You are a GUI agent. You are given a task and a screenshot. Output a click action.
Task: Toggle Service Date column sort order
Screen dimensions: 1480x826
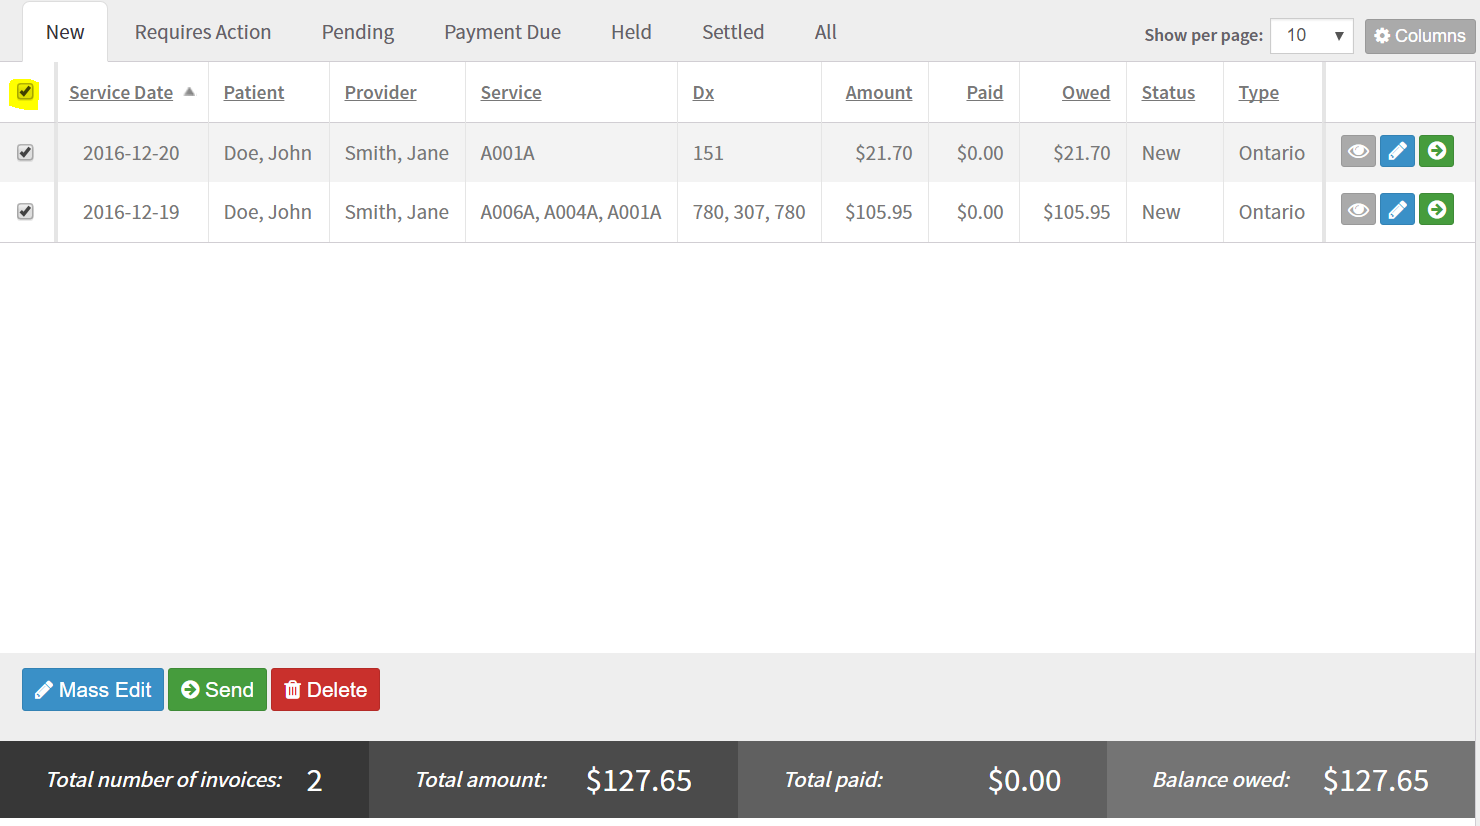click(120, 92)
